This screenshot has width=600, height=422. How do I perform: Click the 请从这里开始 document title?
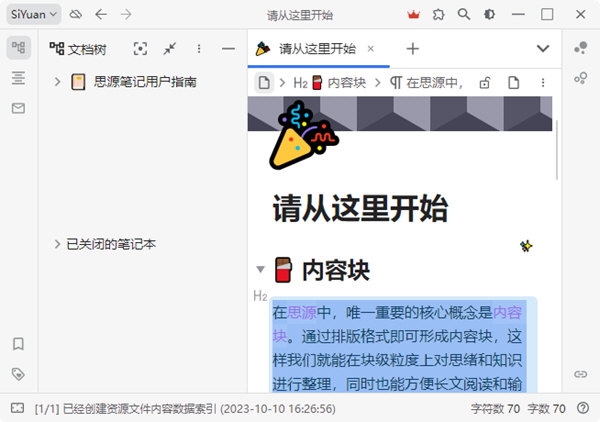coord(360,209)
